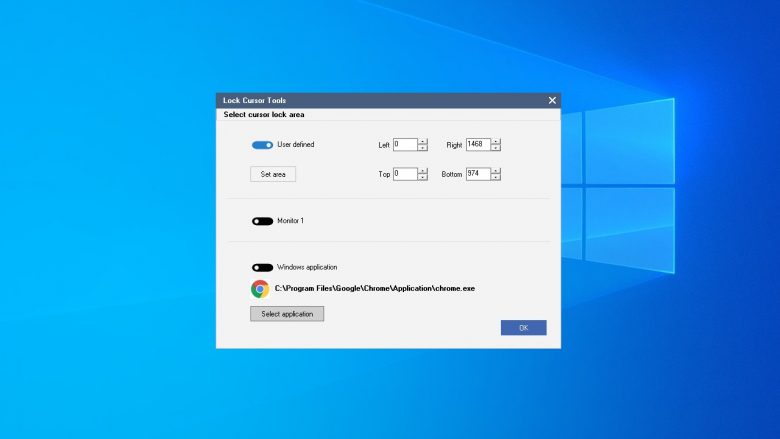Close the Lock Cursor Tools dialog
This screenshot has height=439, width=780.
point(552,100)
